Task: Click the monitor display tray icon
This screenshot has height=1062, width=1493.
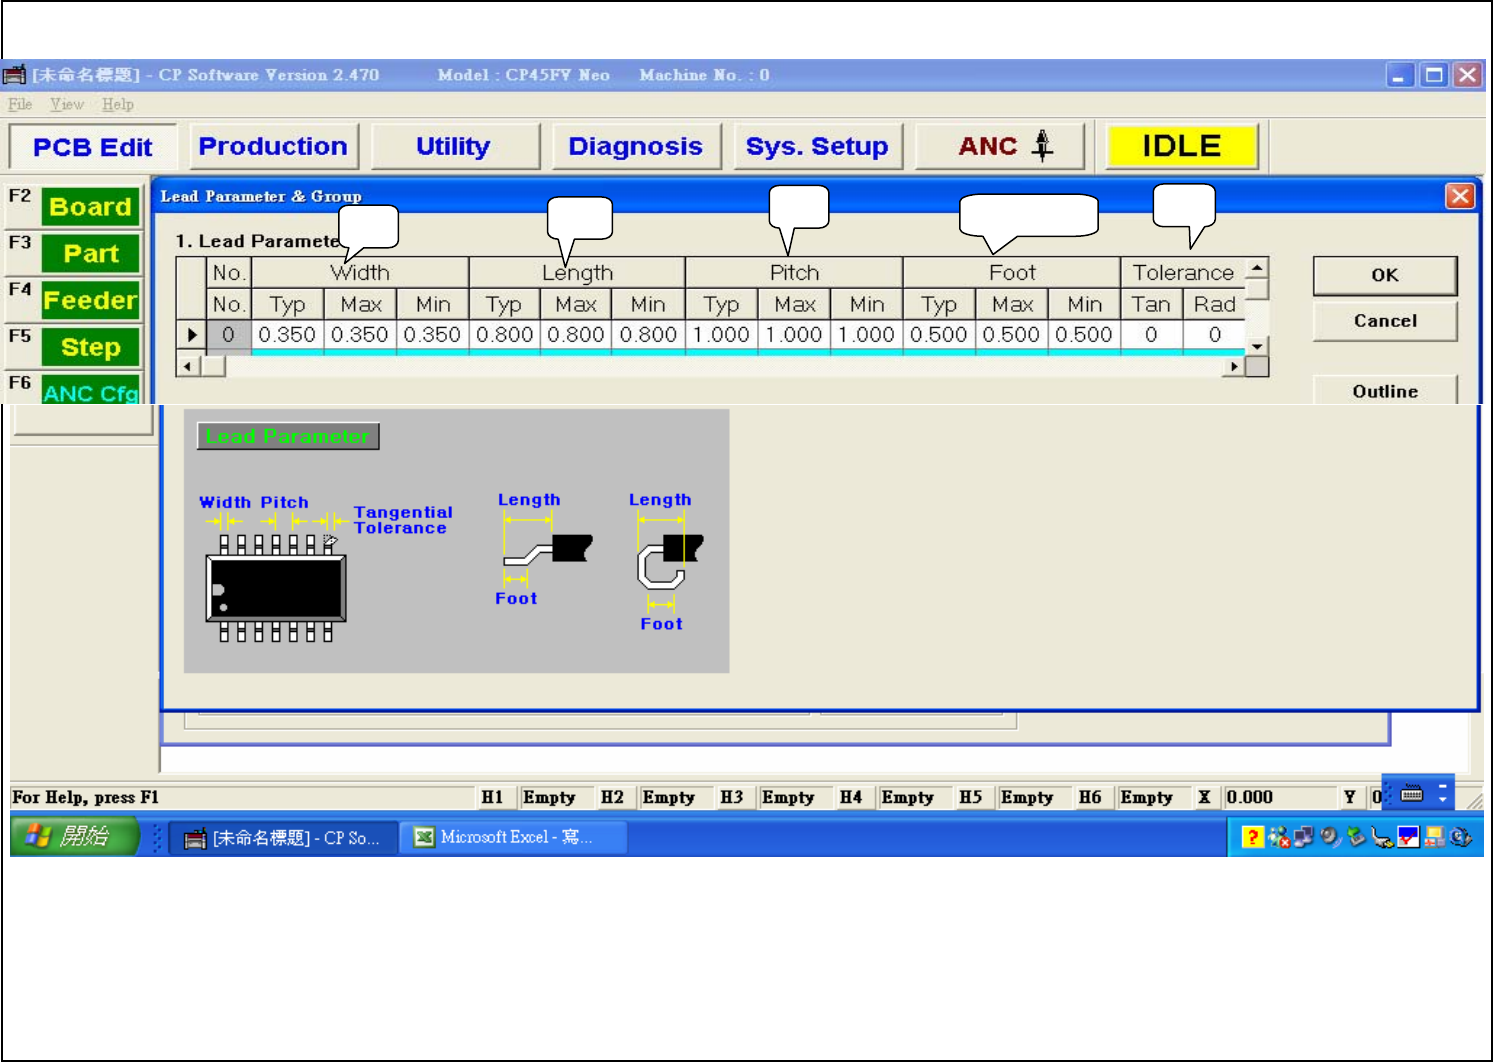Action: (1435, 837)
